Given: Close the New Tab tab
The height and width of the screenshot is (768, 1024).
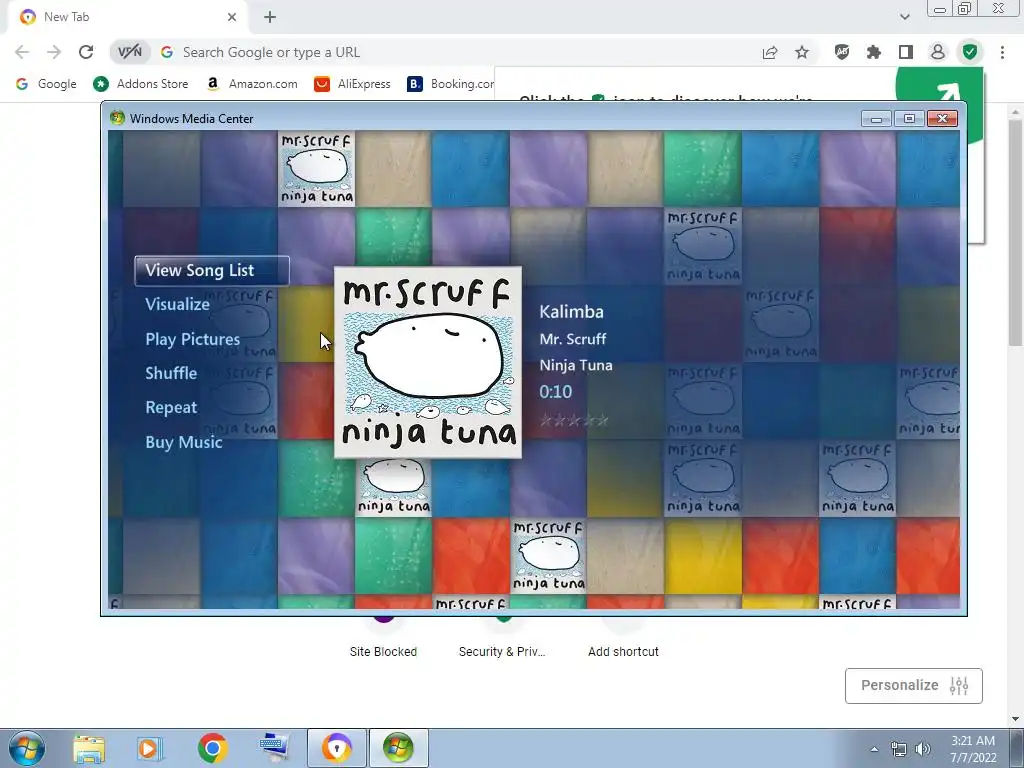Looking at the screenshot, I should (232, 17).
